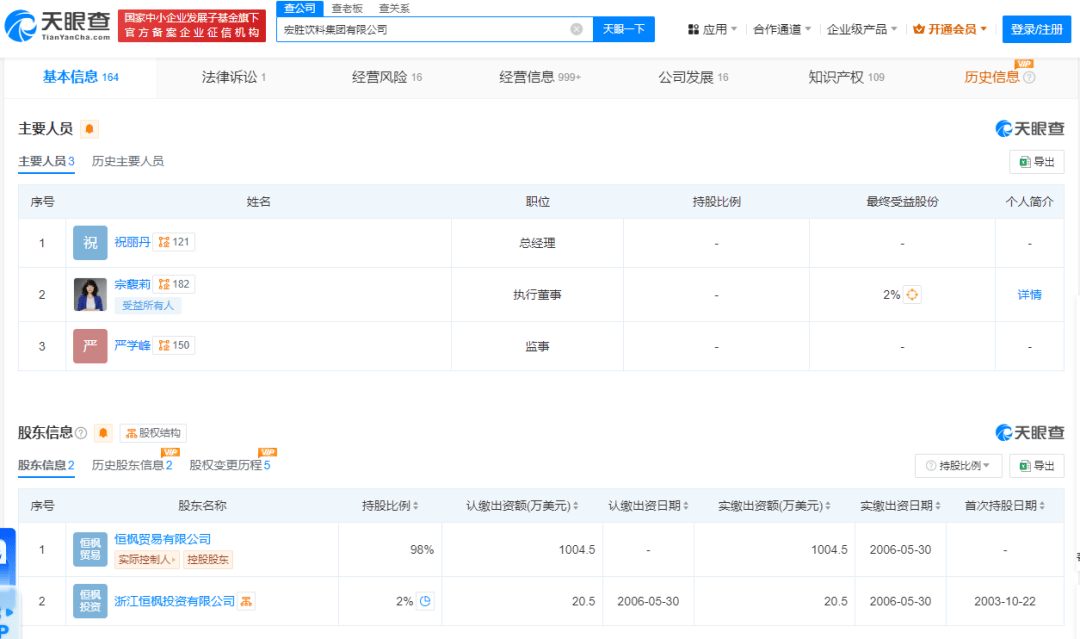Open relationship count 121 badge for 祝丽丹

[174, 242]
